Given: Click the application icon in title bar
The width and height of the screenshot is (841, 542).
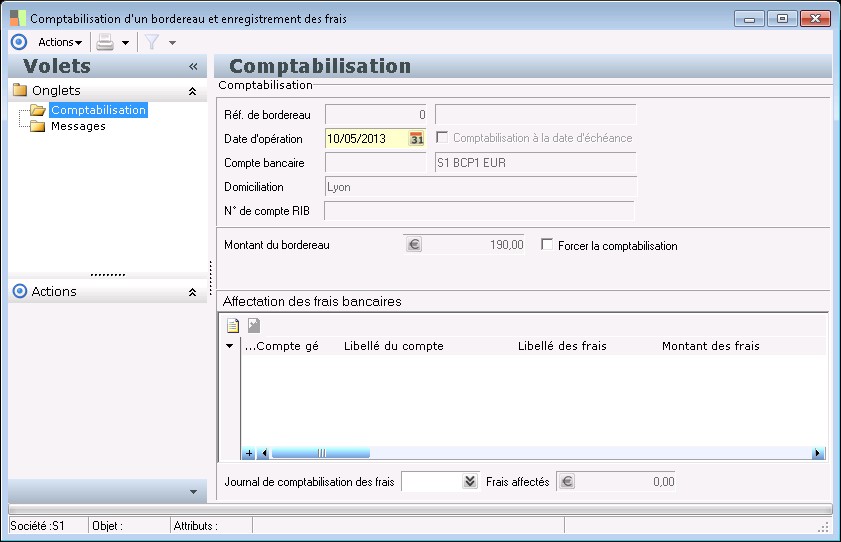Looking at the screenshot, I should click(x=18, y=18).
